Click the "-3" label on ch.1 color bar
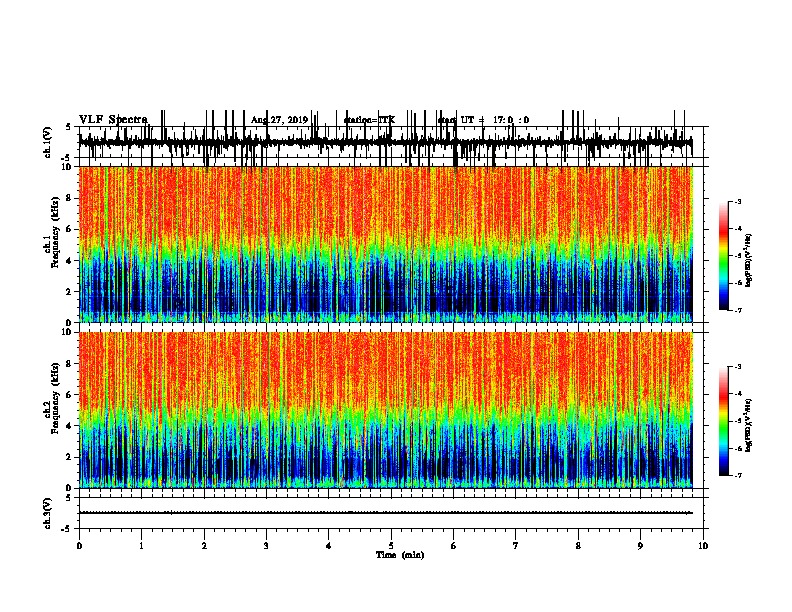The image size is (792, 612). point(738,201)
